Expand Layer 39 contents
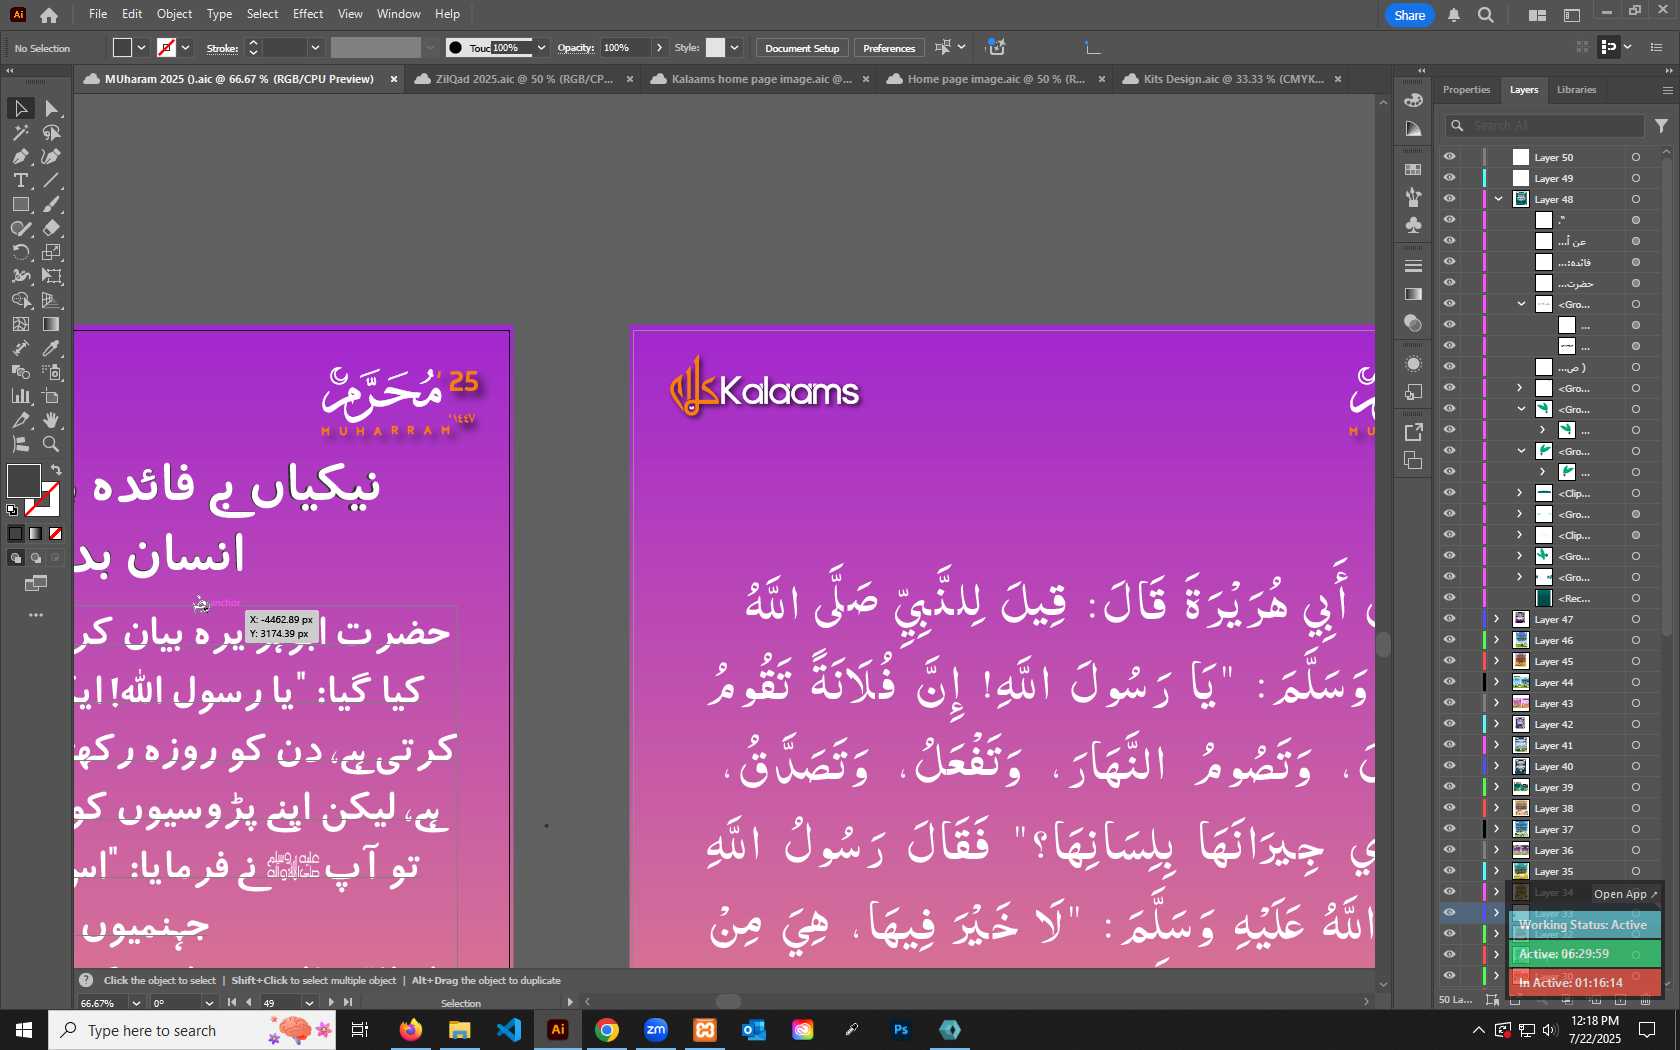Screen dimensions: 1680x1050 tap(1497, 787)
